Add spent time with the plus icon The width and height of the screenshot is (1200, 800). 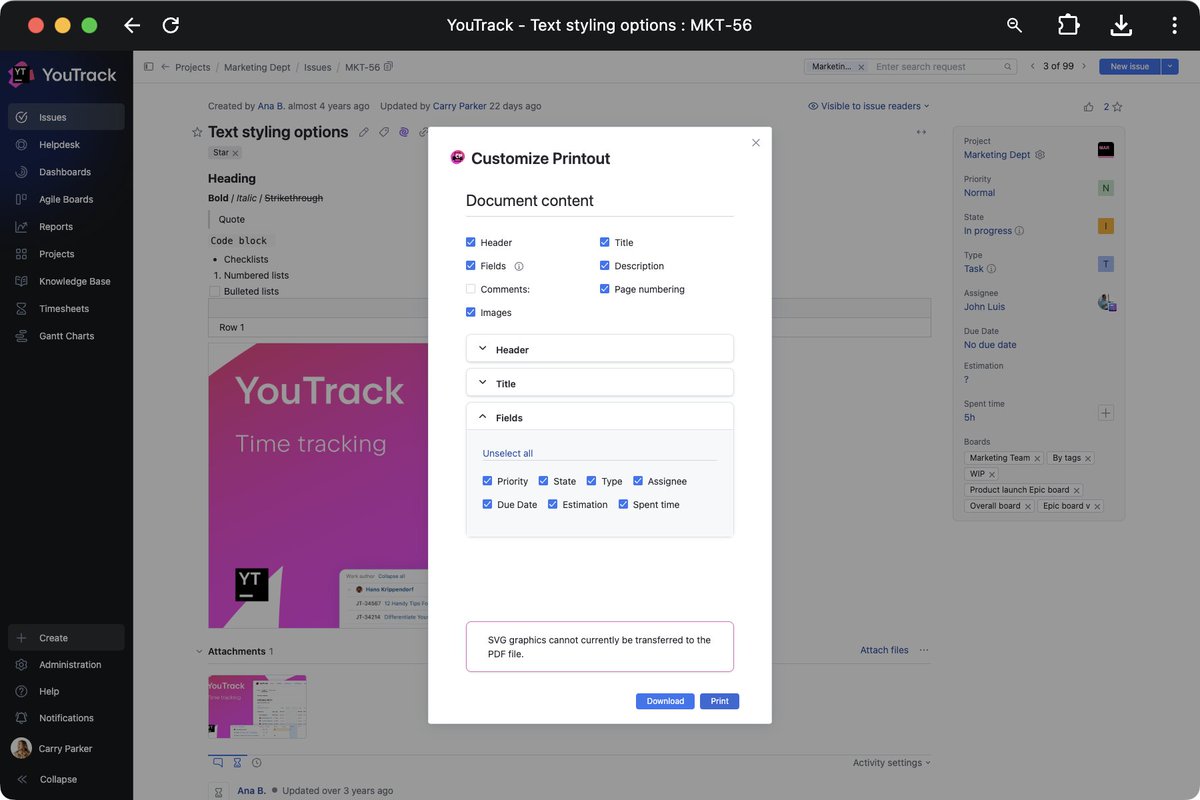1106,412
